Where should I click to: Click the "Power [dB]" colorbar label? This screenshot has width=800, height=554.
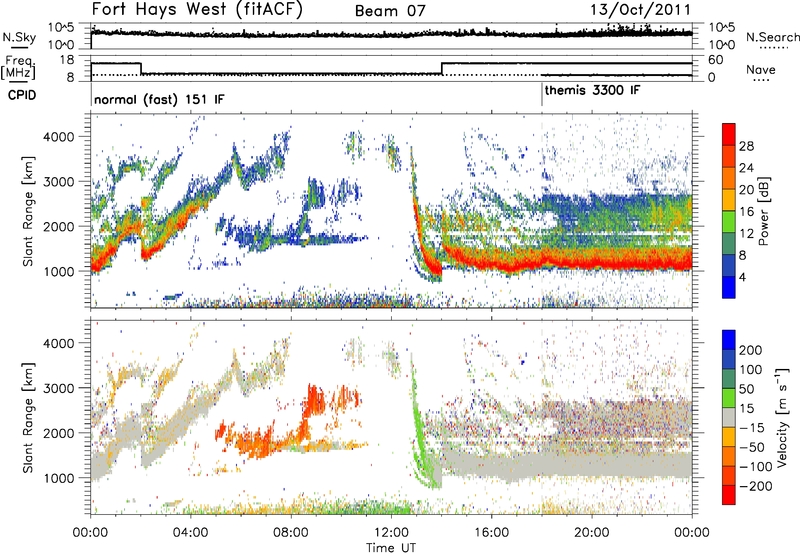point(763,212)
